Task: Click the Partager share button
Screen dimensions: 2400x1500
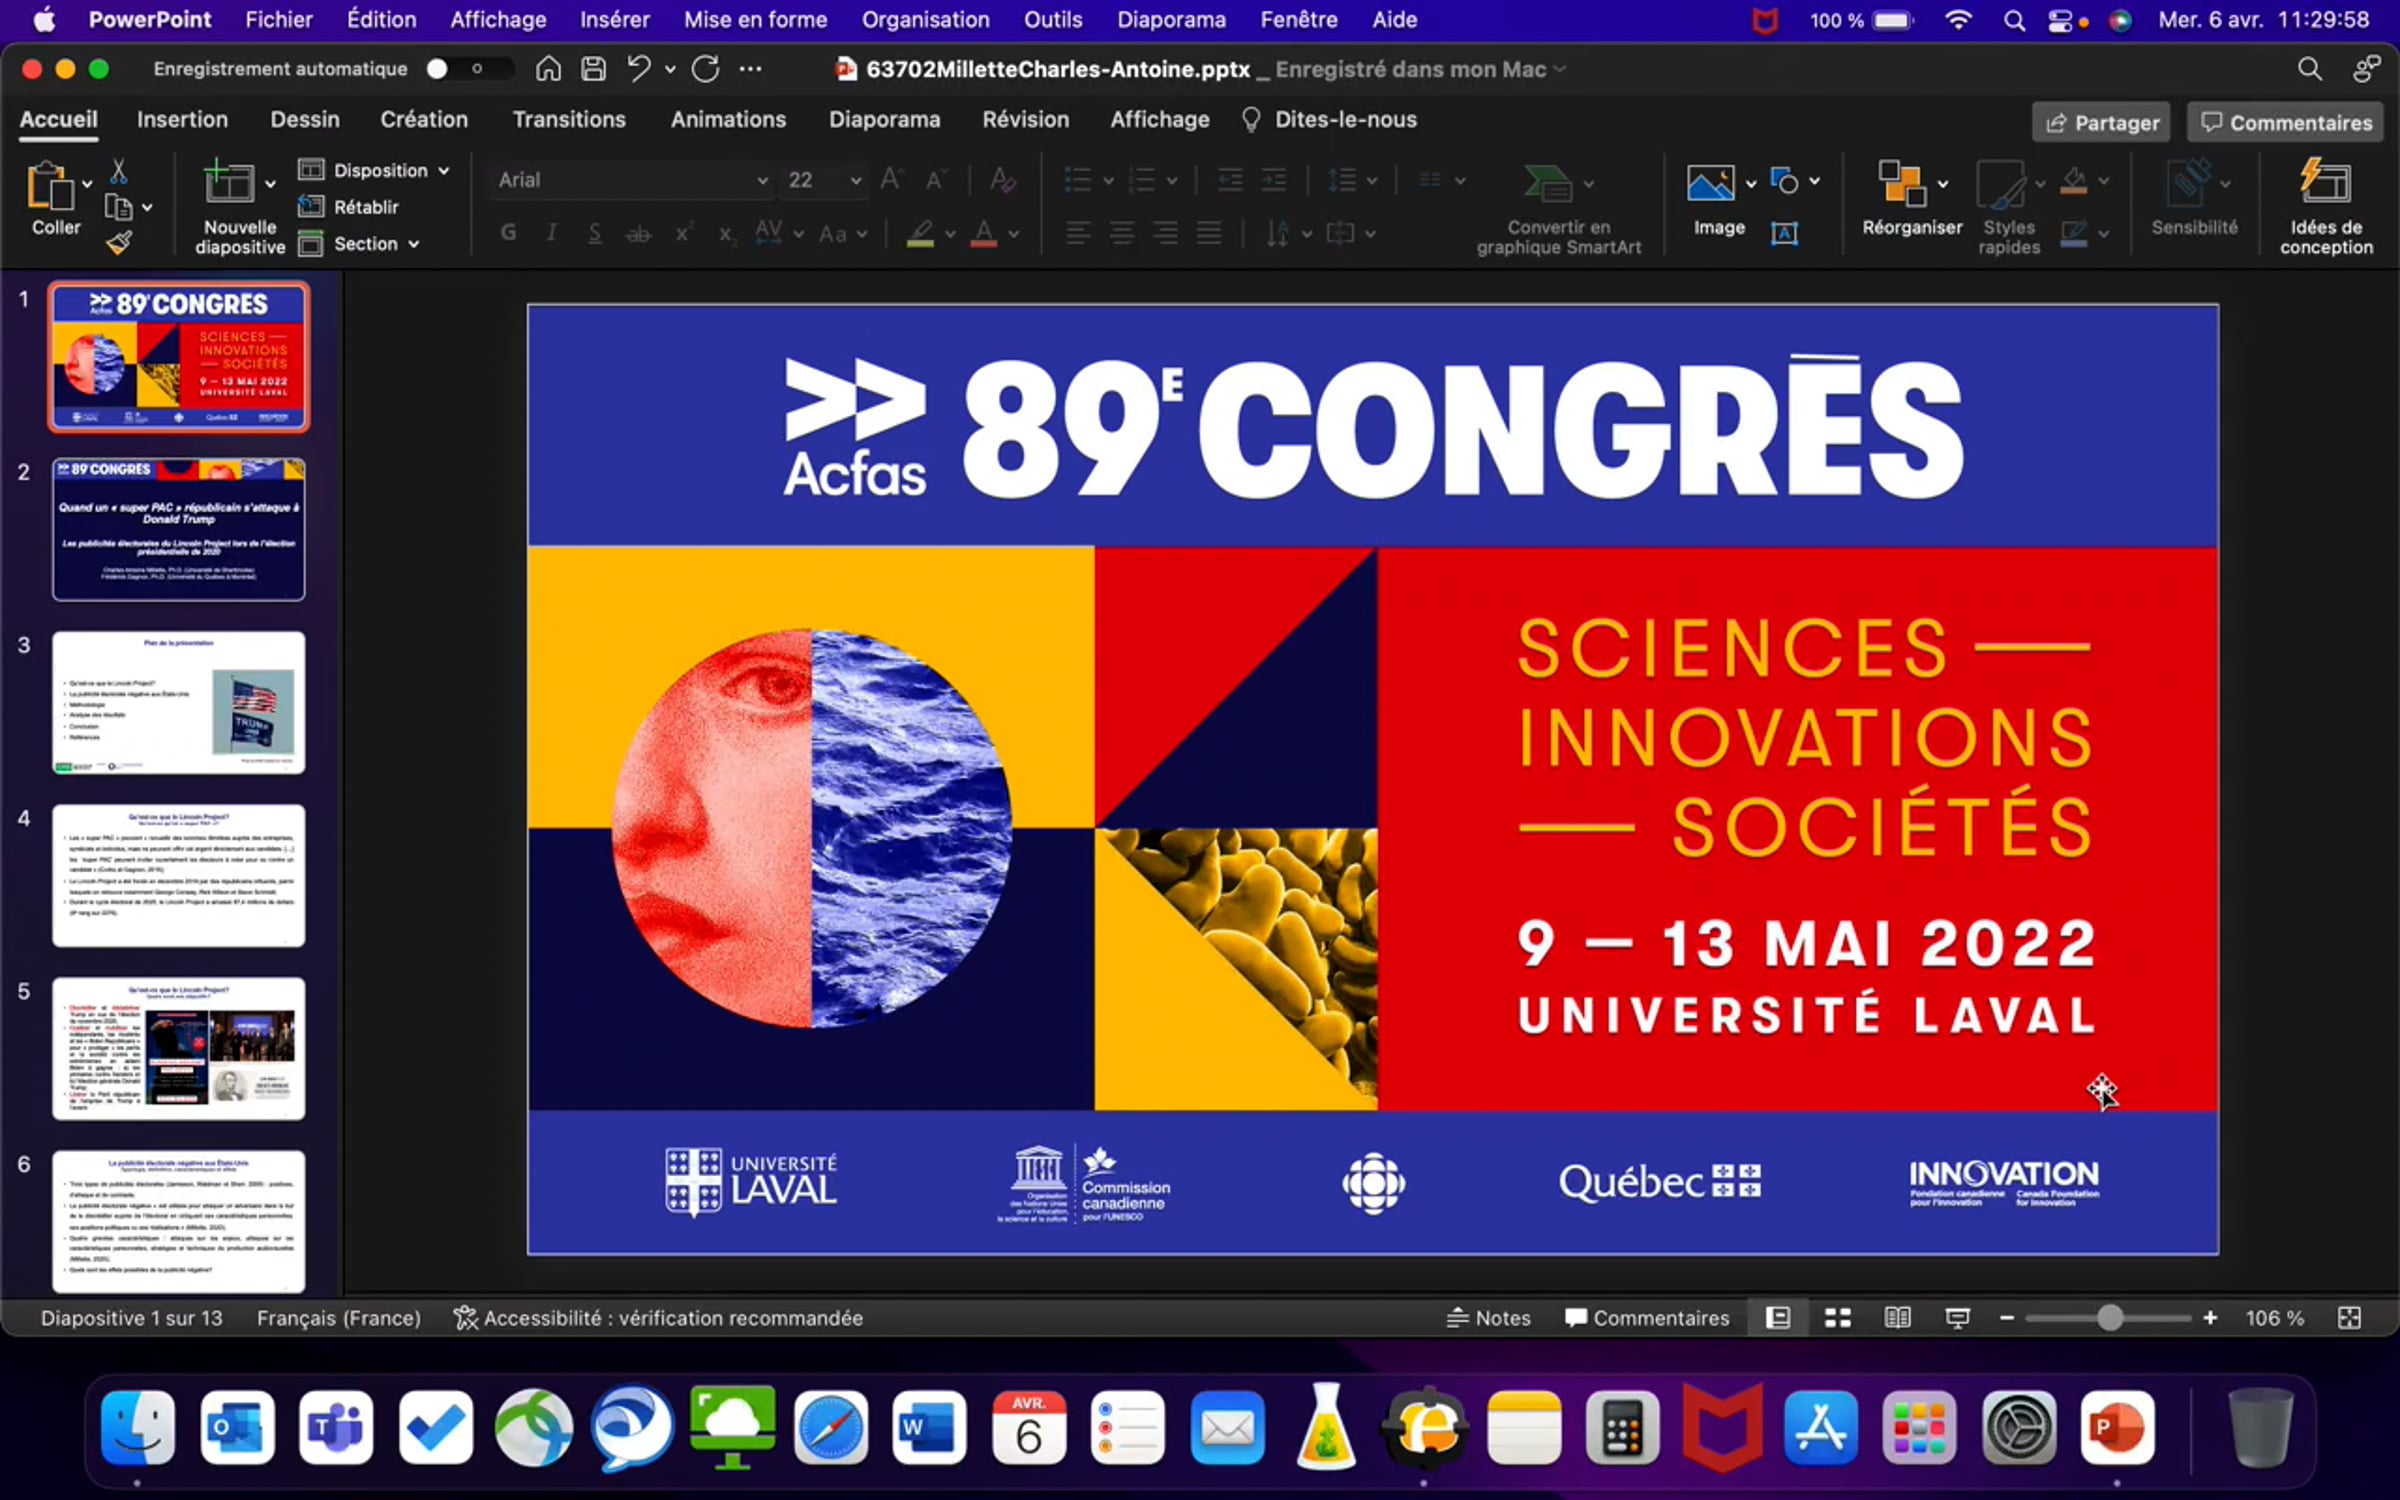Action: (2101, 123)
